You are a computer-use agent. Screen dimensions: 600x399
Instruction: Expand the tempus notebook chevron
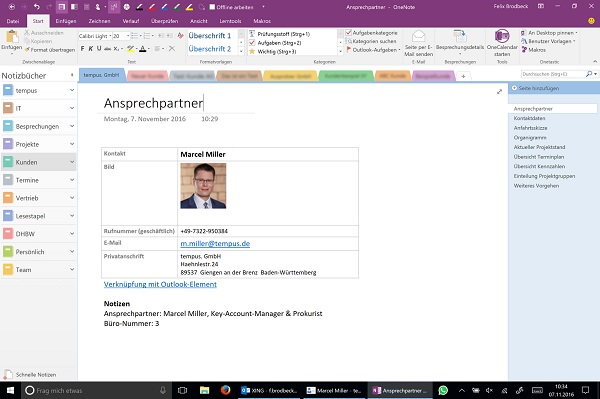[72, 90]
